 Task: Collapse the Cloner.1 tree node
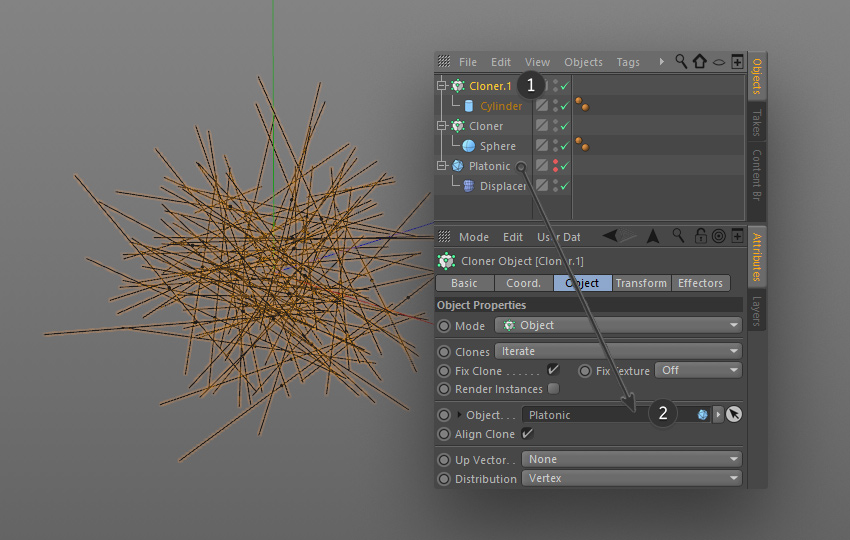tap(442, 85)
